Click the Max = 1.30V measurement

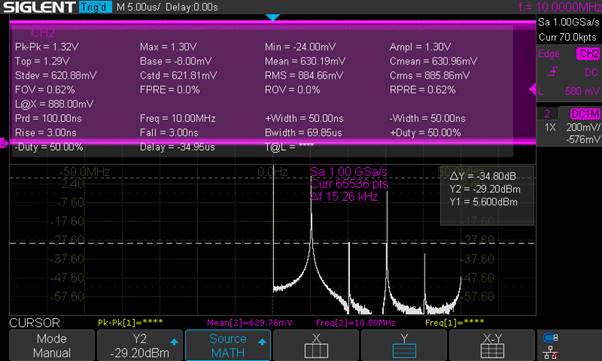click(168, 47)
